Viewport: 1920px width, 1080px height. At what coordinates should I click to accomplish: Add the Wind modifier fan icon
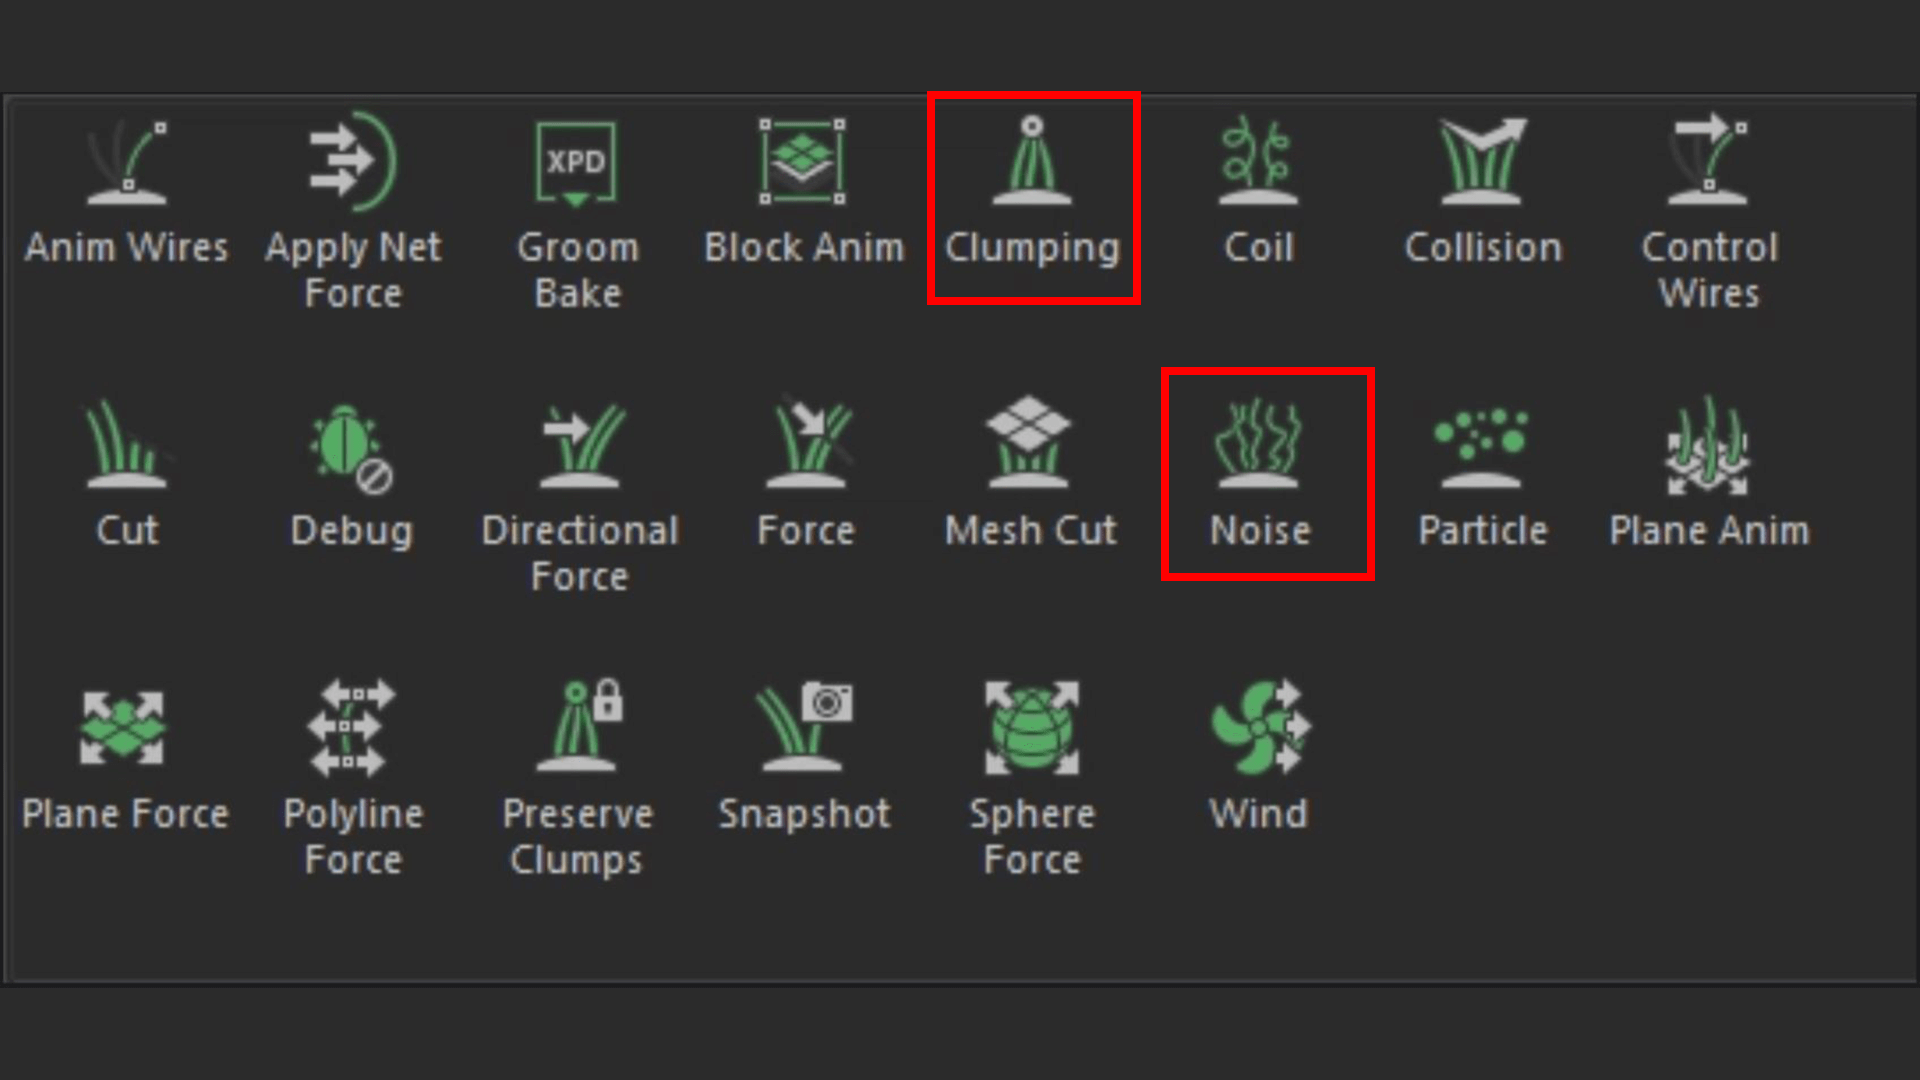pos(1258,728)
